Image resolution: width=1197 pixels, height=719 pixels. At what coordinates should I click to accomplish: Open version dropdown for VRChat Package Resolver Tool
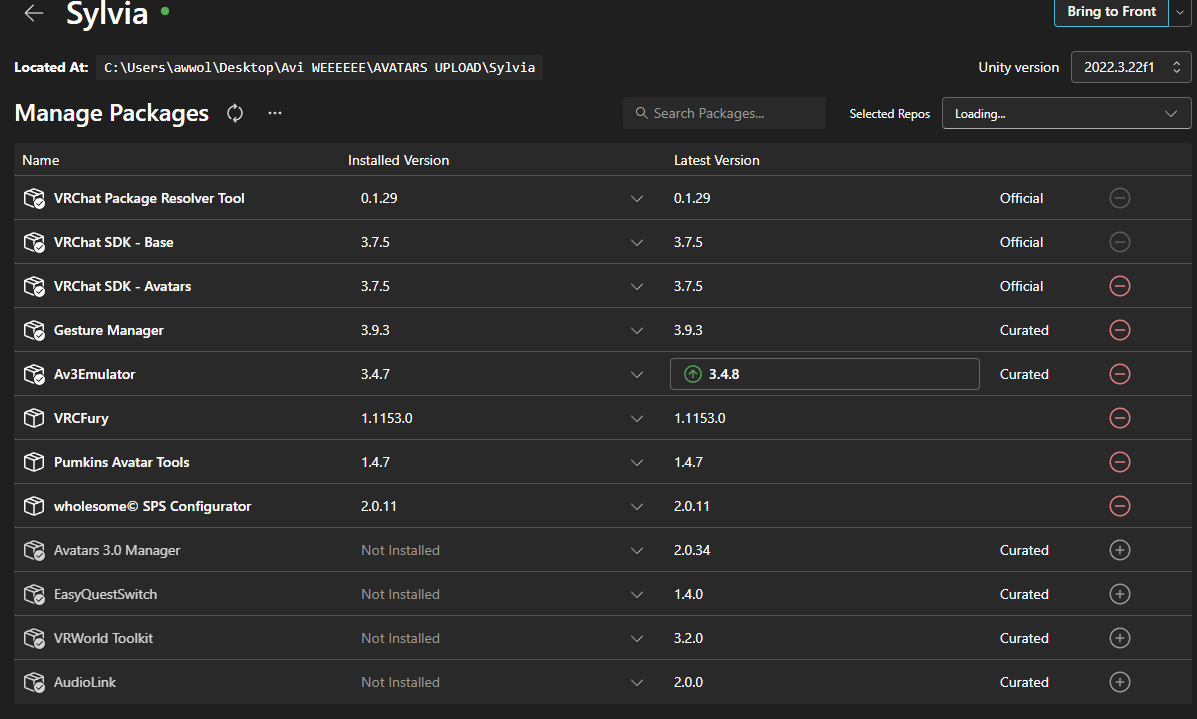tap(637, 198)
